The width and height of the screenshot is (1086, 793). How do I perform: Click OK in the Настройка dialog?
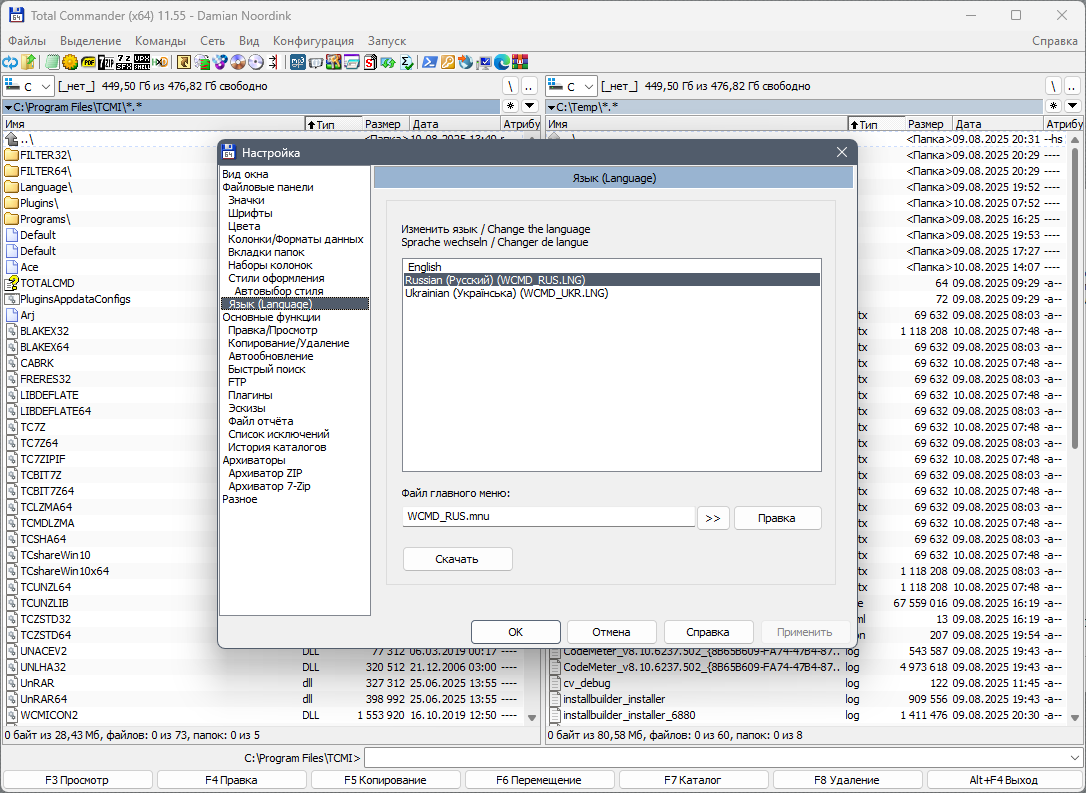click(x=516, y=632)
